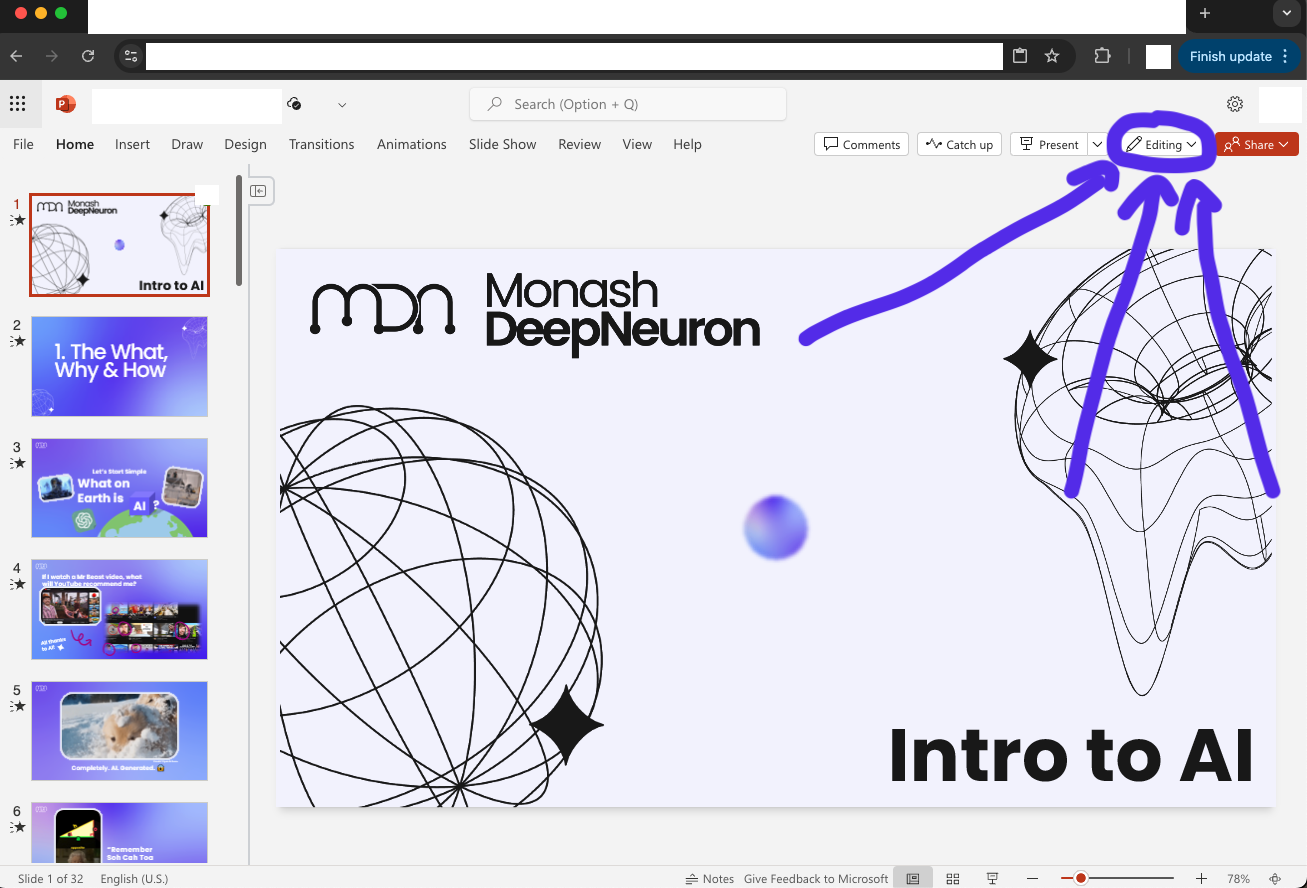Select the slide 6 thumbnail
This screenshot has width=1307, height=888.
point(119,832)
